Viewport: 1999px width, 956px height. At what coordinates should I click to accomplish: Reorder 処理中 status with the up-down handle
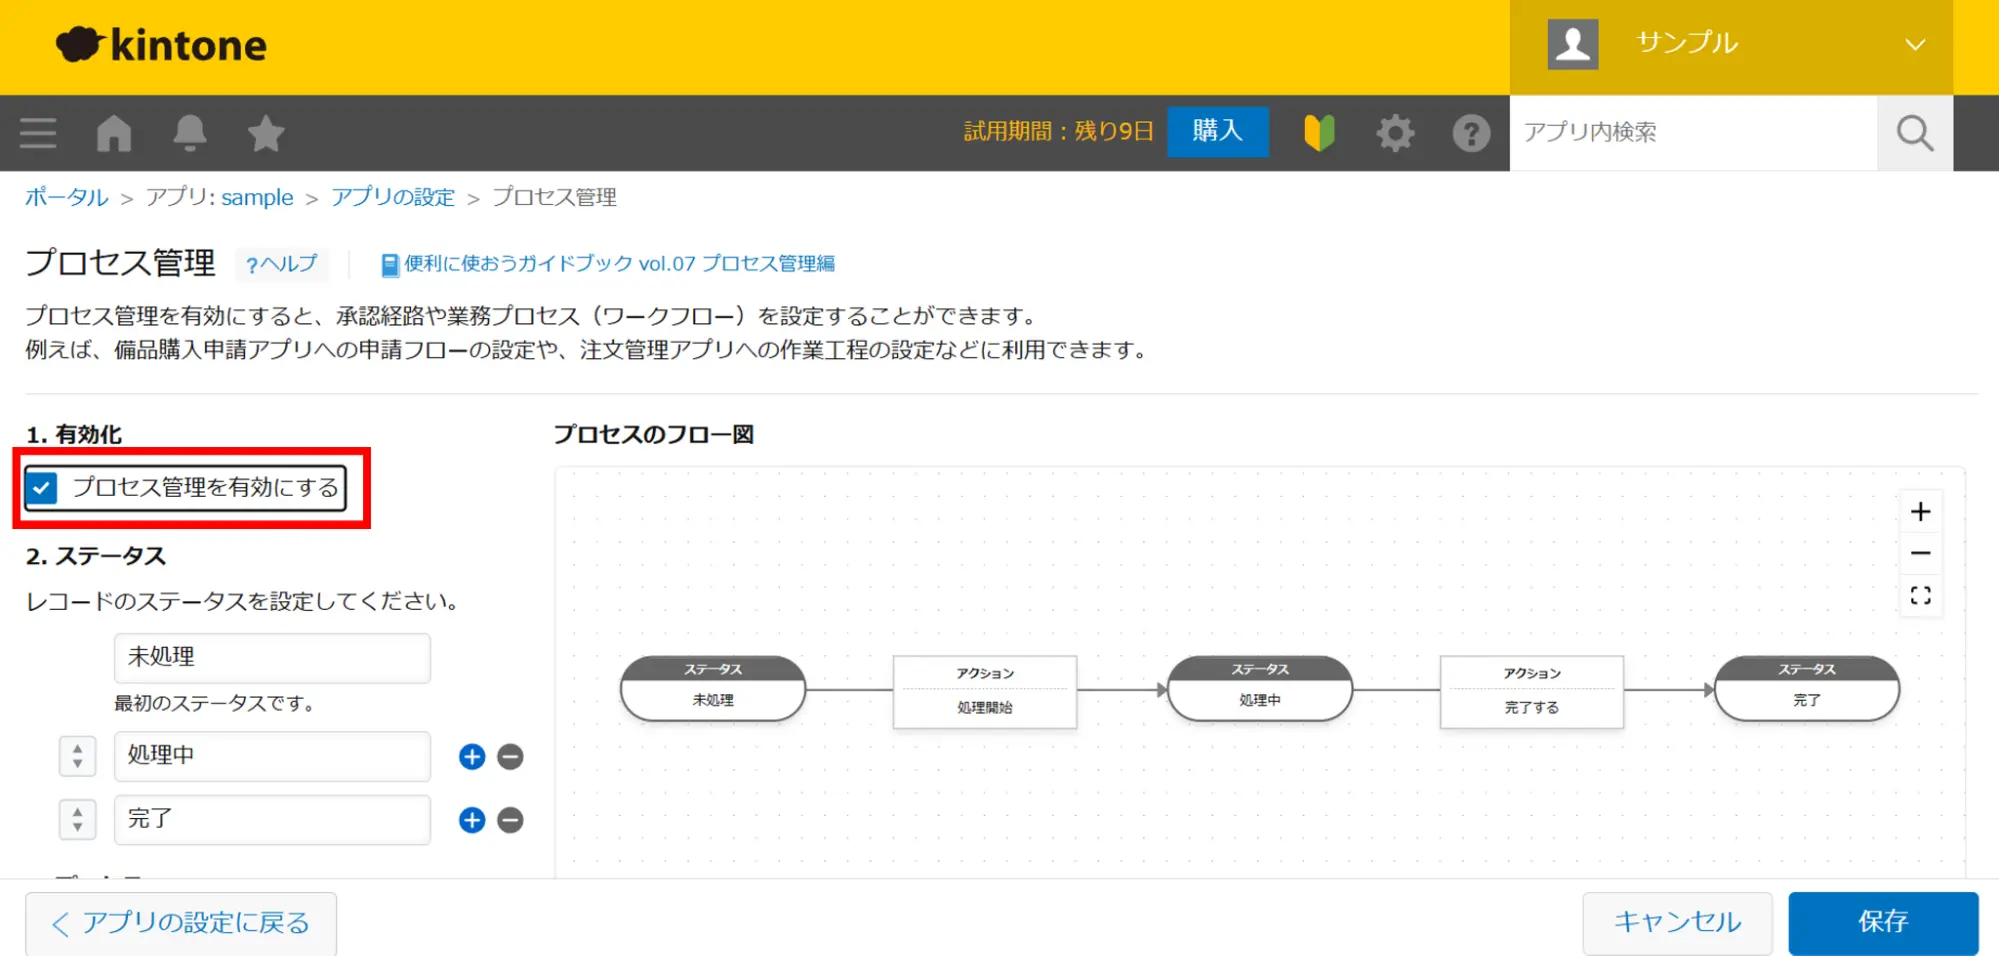[78, 756]
